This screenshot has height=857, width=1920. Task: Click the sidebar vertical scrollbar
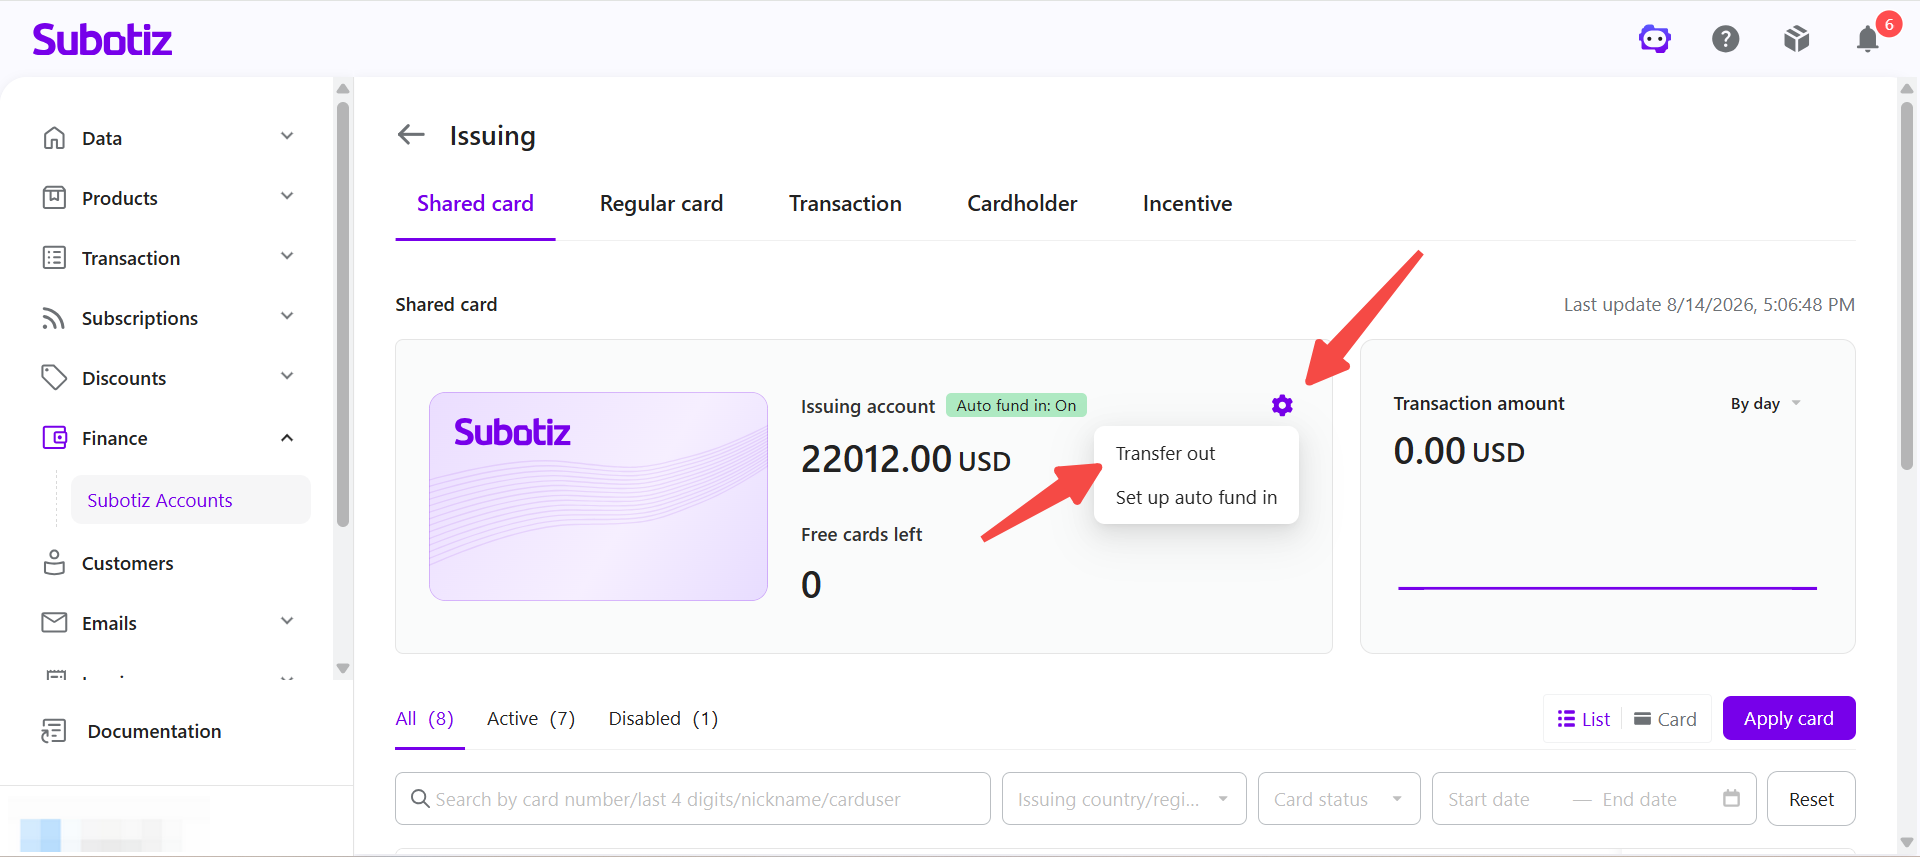343,315
